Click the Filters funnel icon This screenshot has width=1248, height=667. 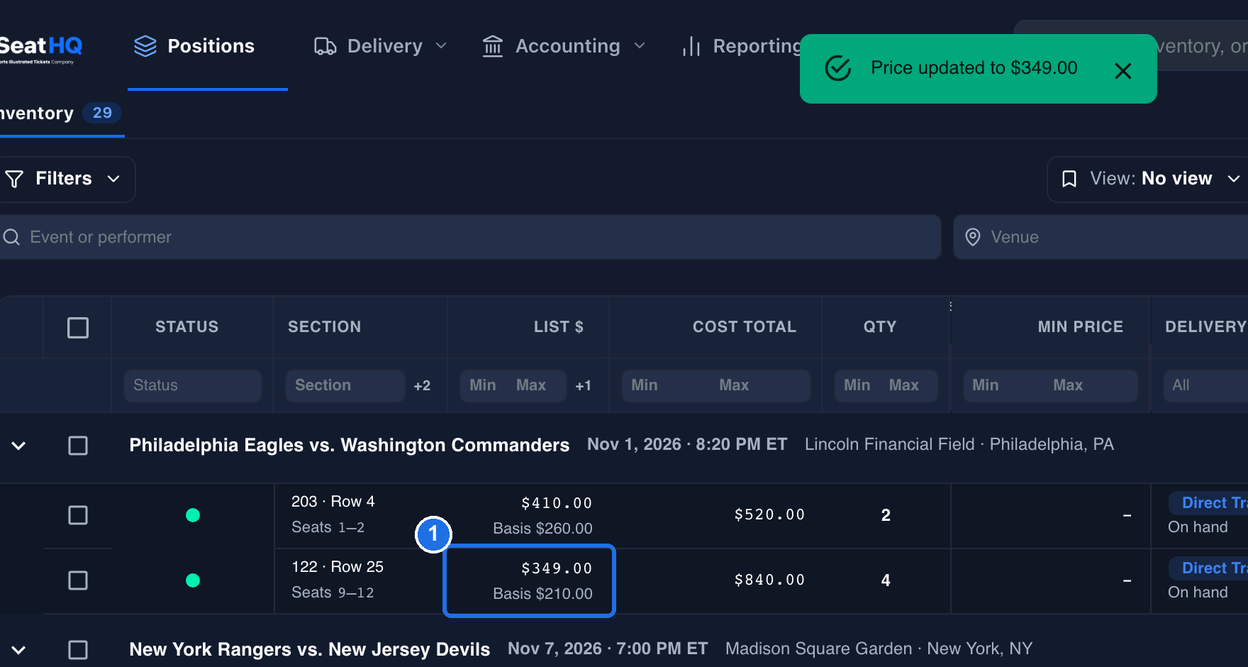click(x=14, y=179)
